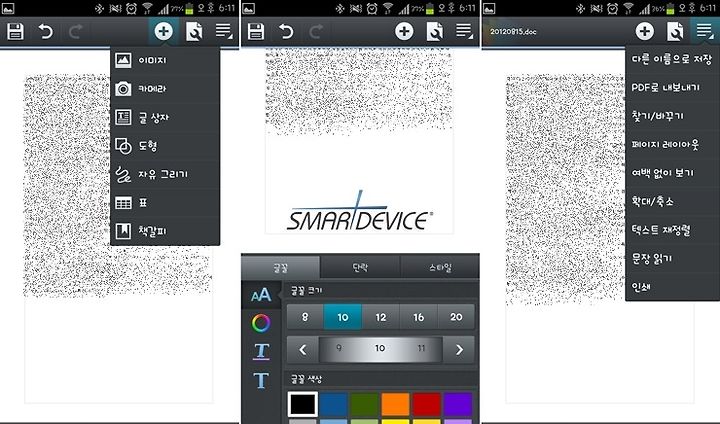
Task: Choose the orange font color swatch
Action: [395, 404]
